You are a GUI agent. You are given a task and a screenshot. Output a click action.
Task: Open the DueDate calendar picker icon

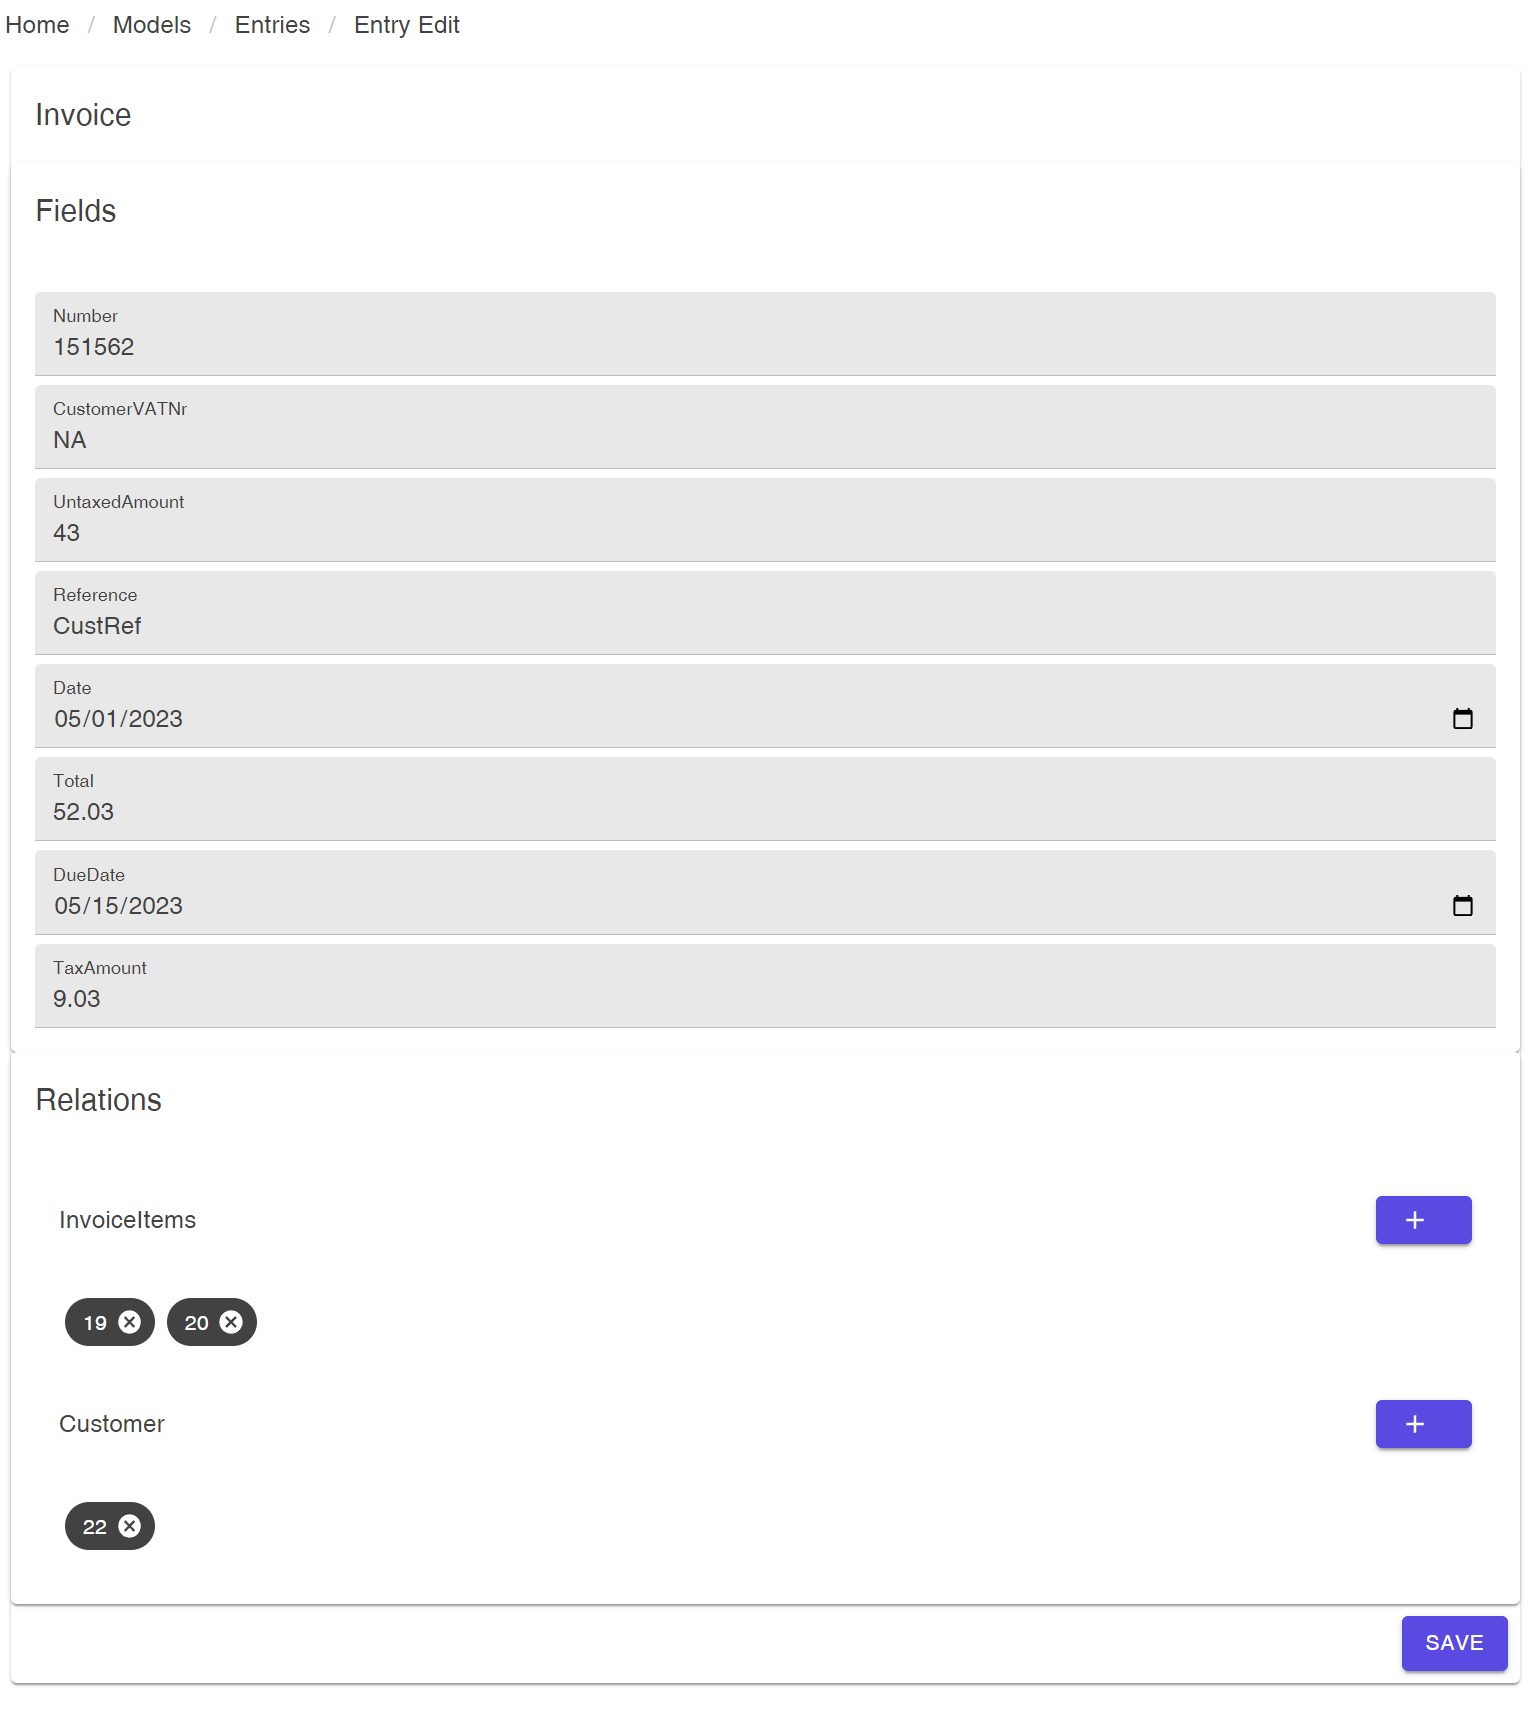[x=1462, y=906]
